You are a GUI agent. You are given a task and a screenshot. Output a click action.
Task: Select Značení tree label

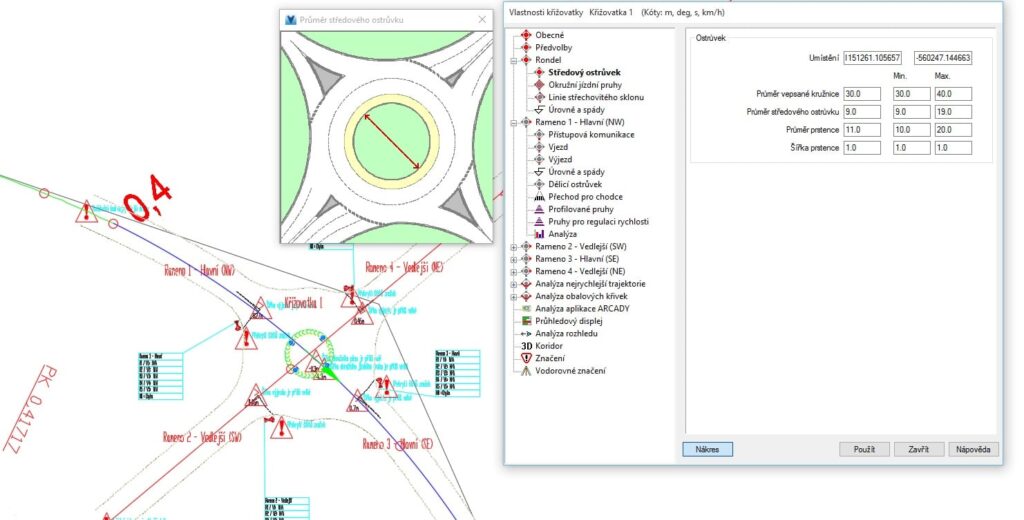coord(550,358)
